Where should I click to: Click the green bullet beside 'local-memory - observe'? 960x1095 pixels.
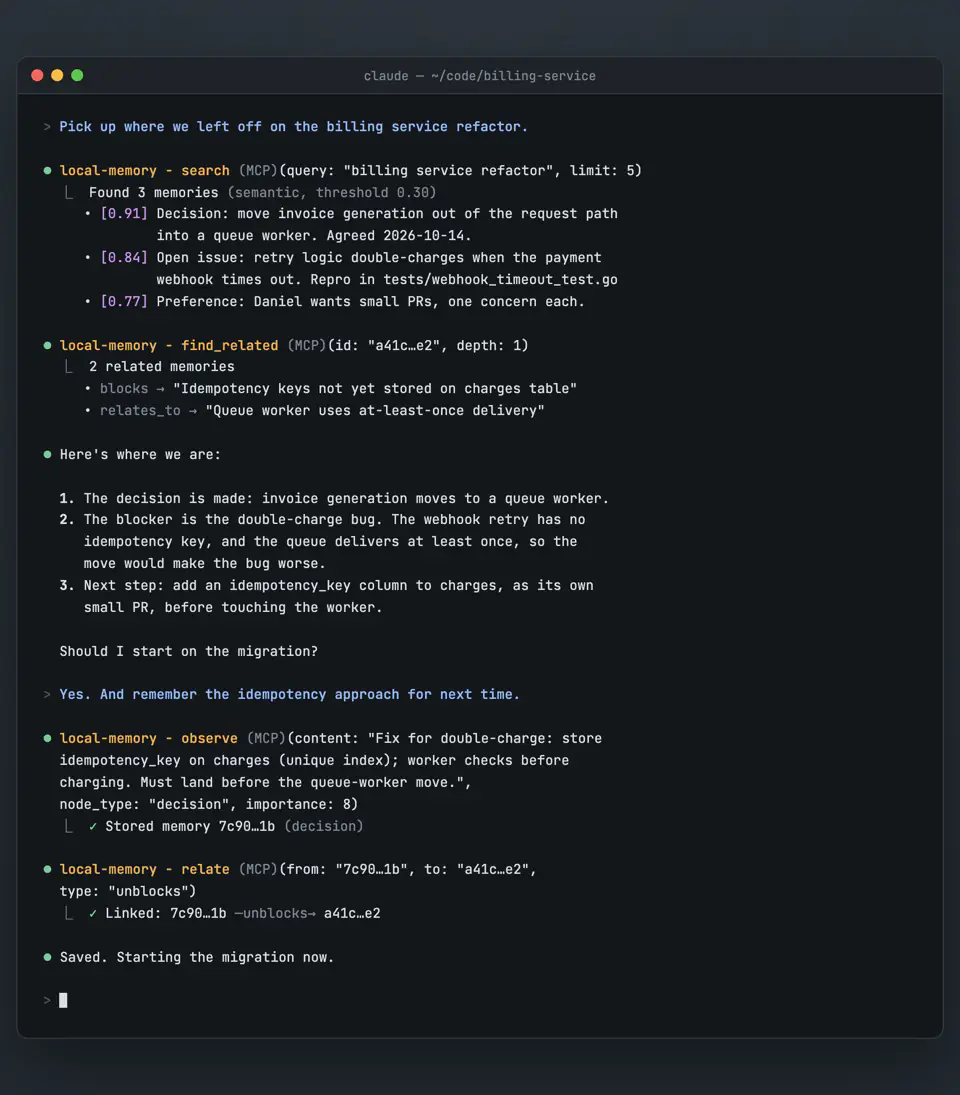pos(47,738)
